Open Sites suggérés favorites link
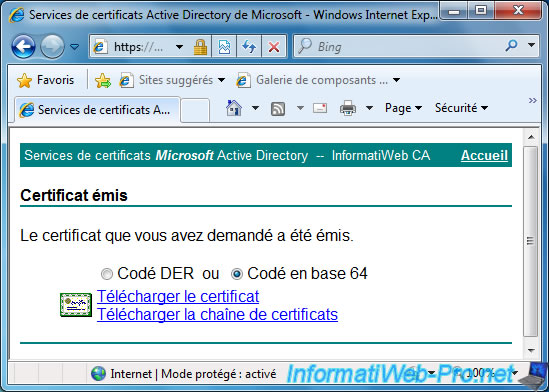The image size is (549, 392). pyautogui.click(x=167, y=80)
